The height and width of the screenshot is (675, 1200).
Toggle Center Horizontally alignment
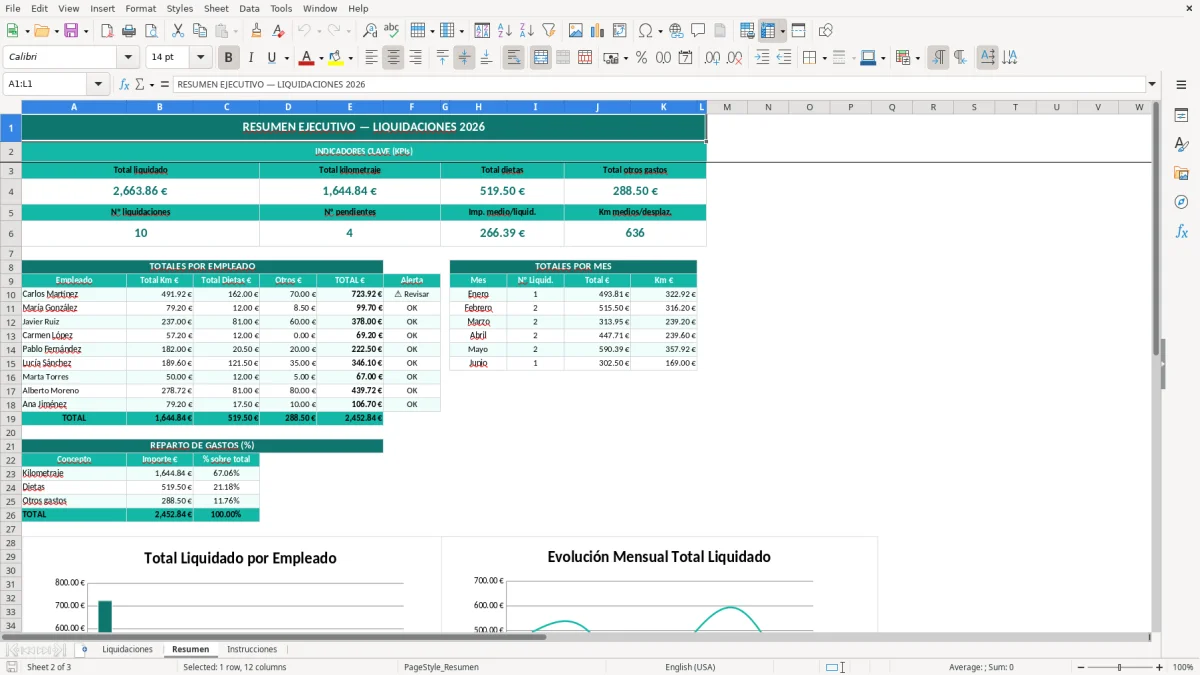[x=393, y=58]
